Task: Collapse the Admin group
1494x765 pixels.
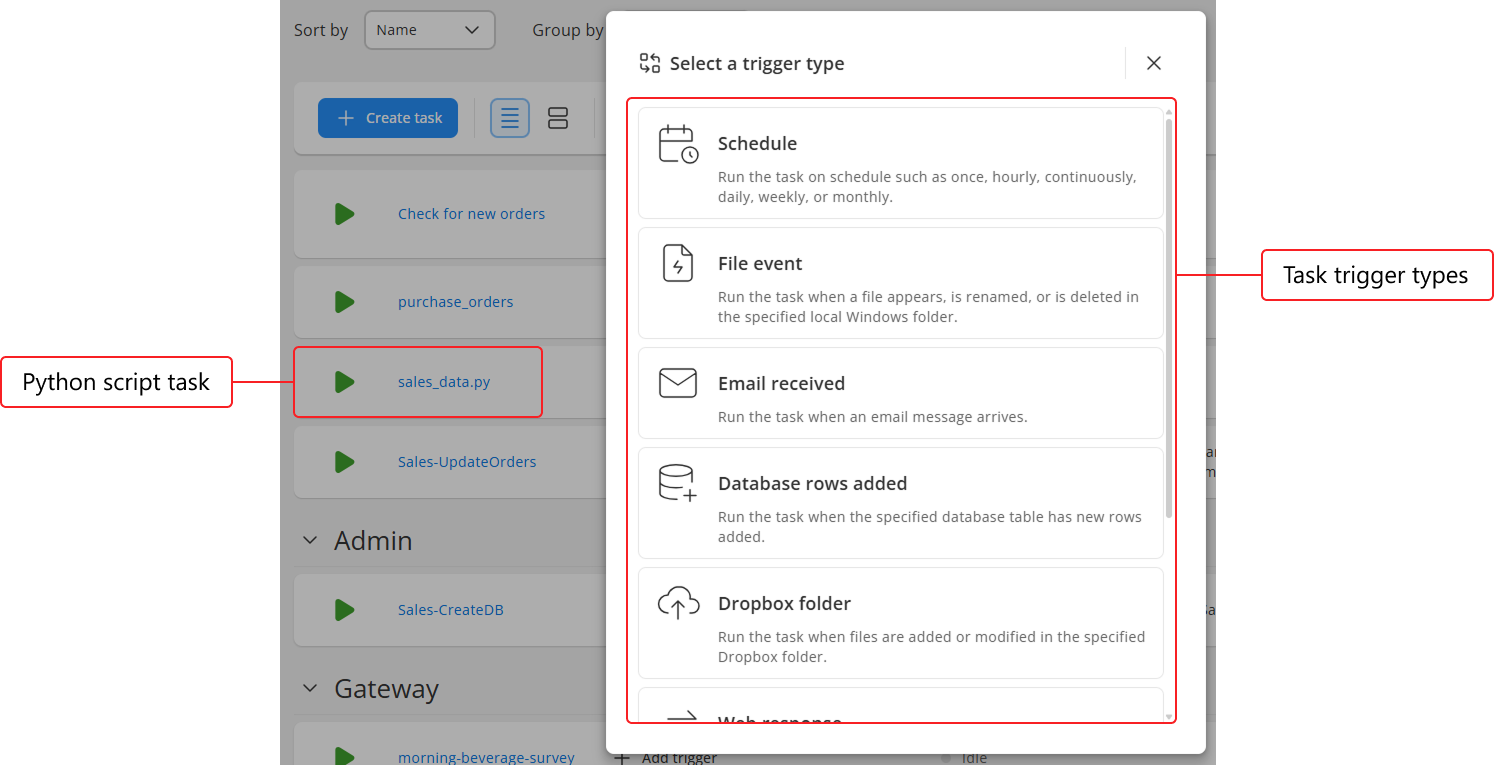Action: [311, 541]
